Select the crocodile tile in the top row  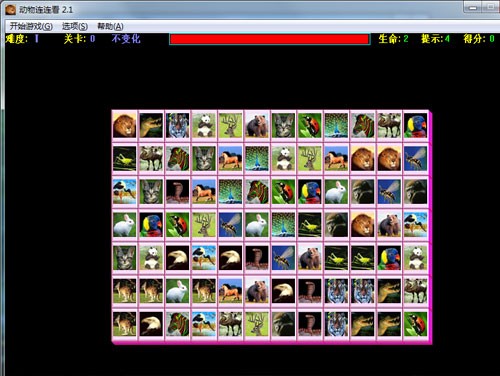151,125
